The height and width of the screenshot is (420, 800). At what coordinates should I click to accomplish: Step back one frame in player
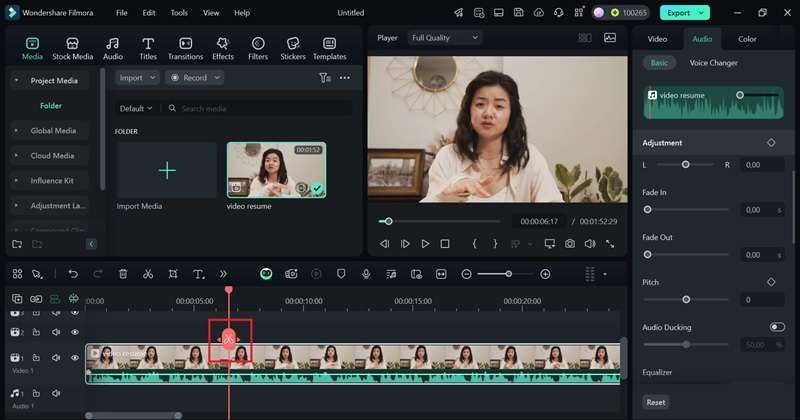click(x=385, y=244)
